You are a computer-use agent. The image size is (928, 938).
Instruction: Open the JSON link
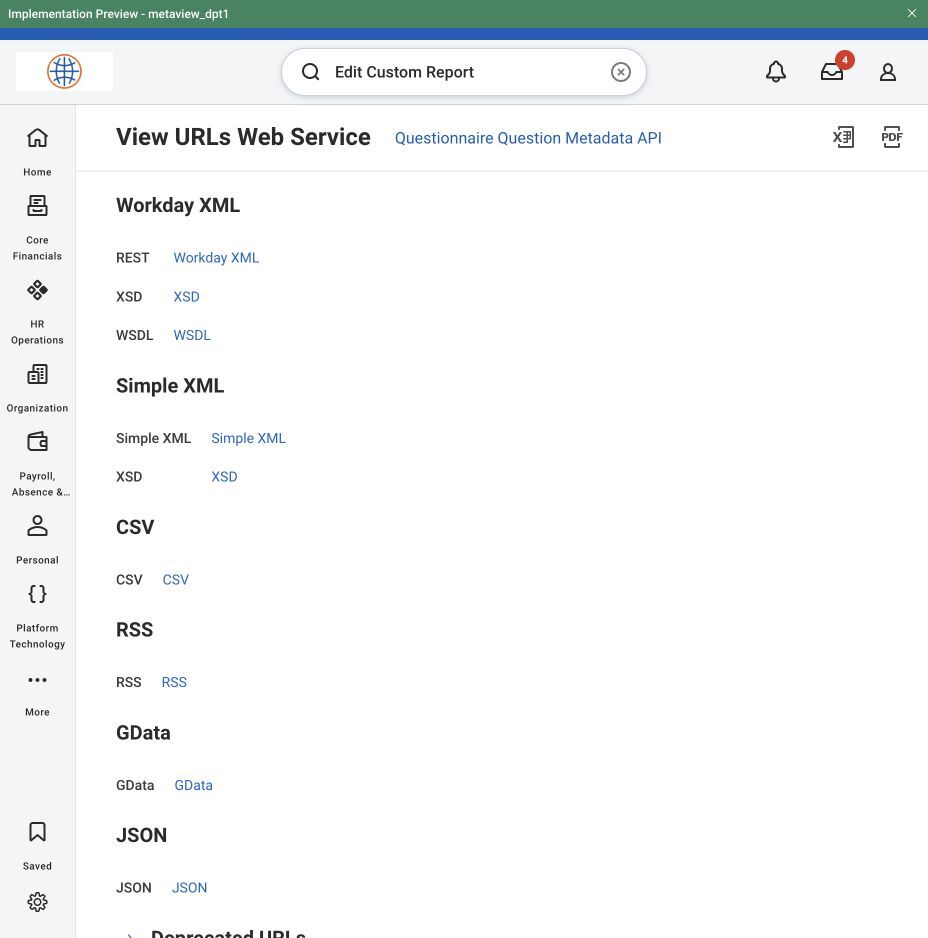click(189, 888)
